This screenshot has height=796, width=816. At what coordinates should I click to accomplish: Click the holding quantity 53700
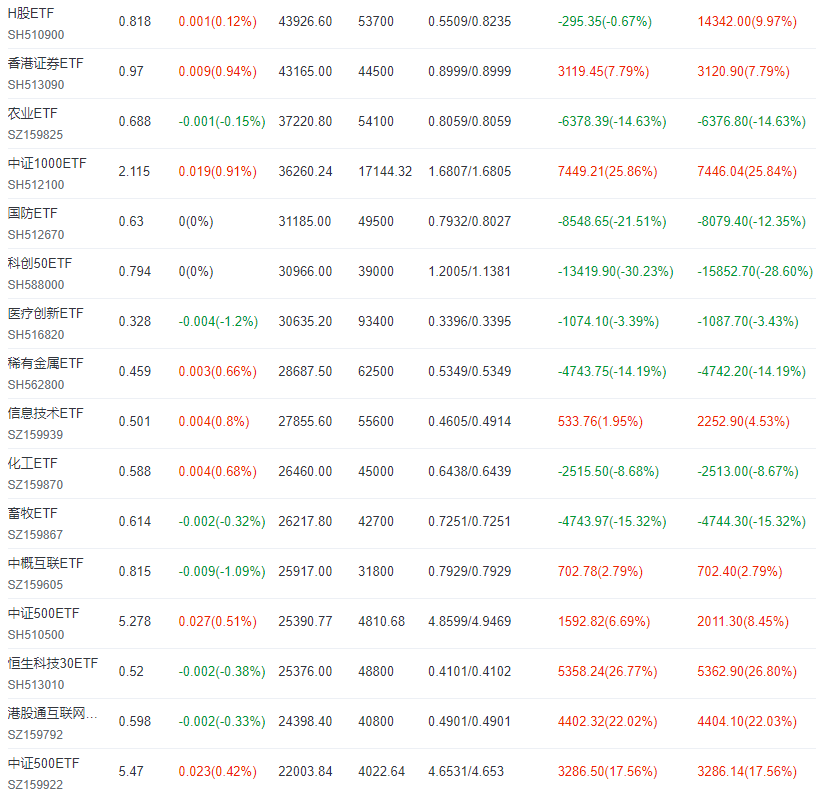[376, 21]
